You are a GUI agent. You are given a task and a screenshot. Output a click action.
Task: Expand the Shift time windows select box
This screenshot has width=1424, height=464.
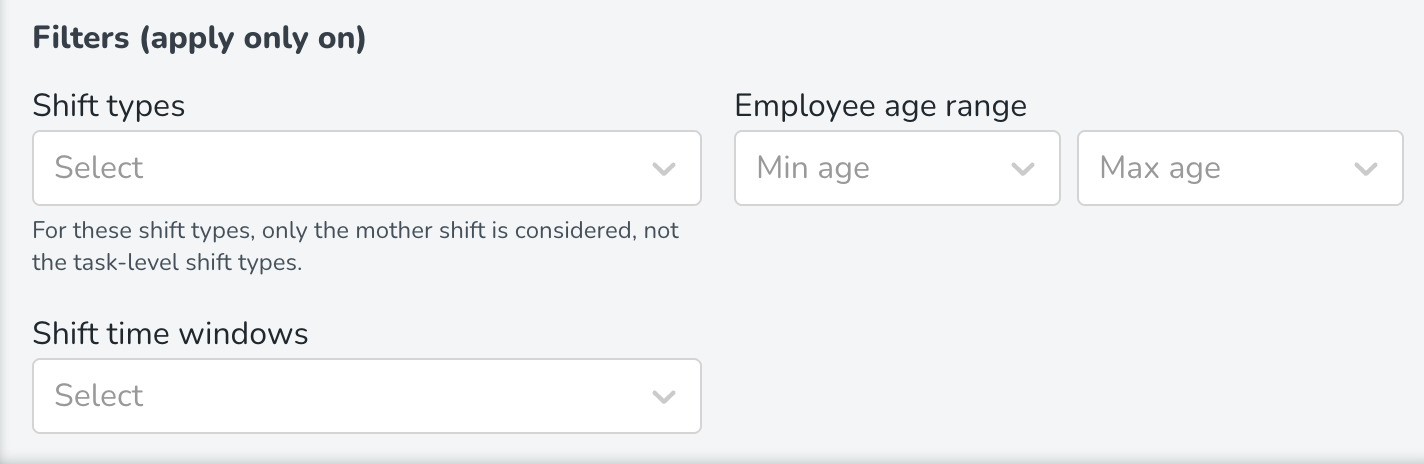pos(366,396)
